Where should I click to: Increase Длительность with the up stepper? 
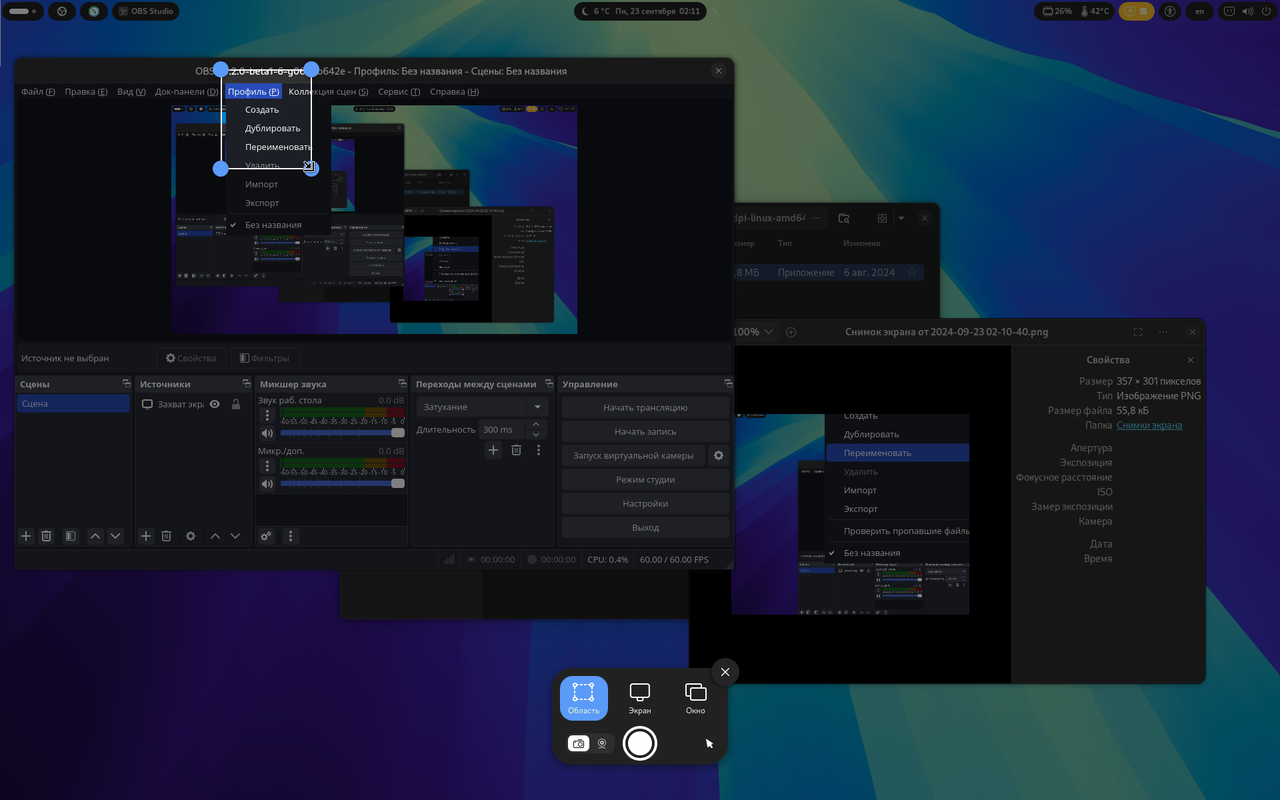(x=536, y=424)
